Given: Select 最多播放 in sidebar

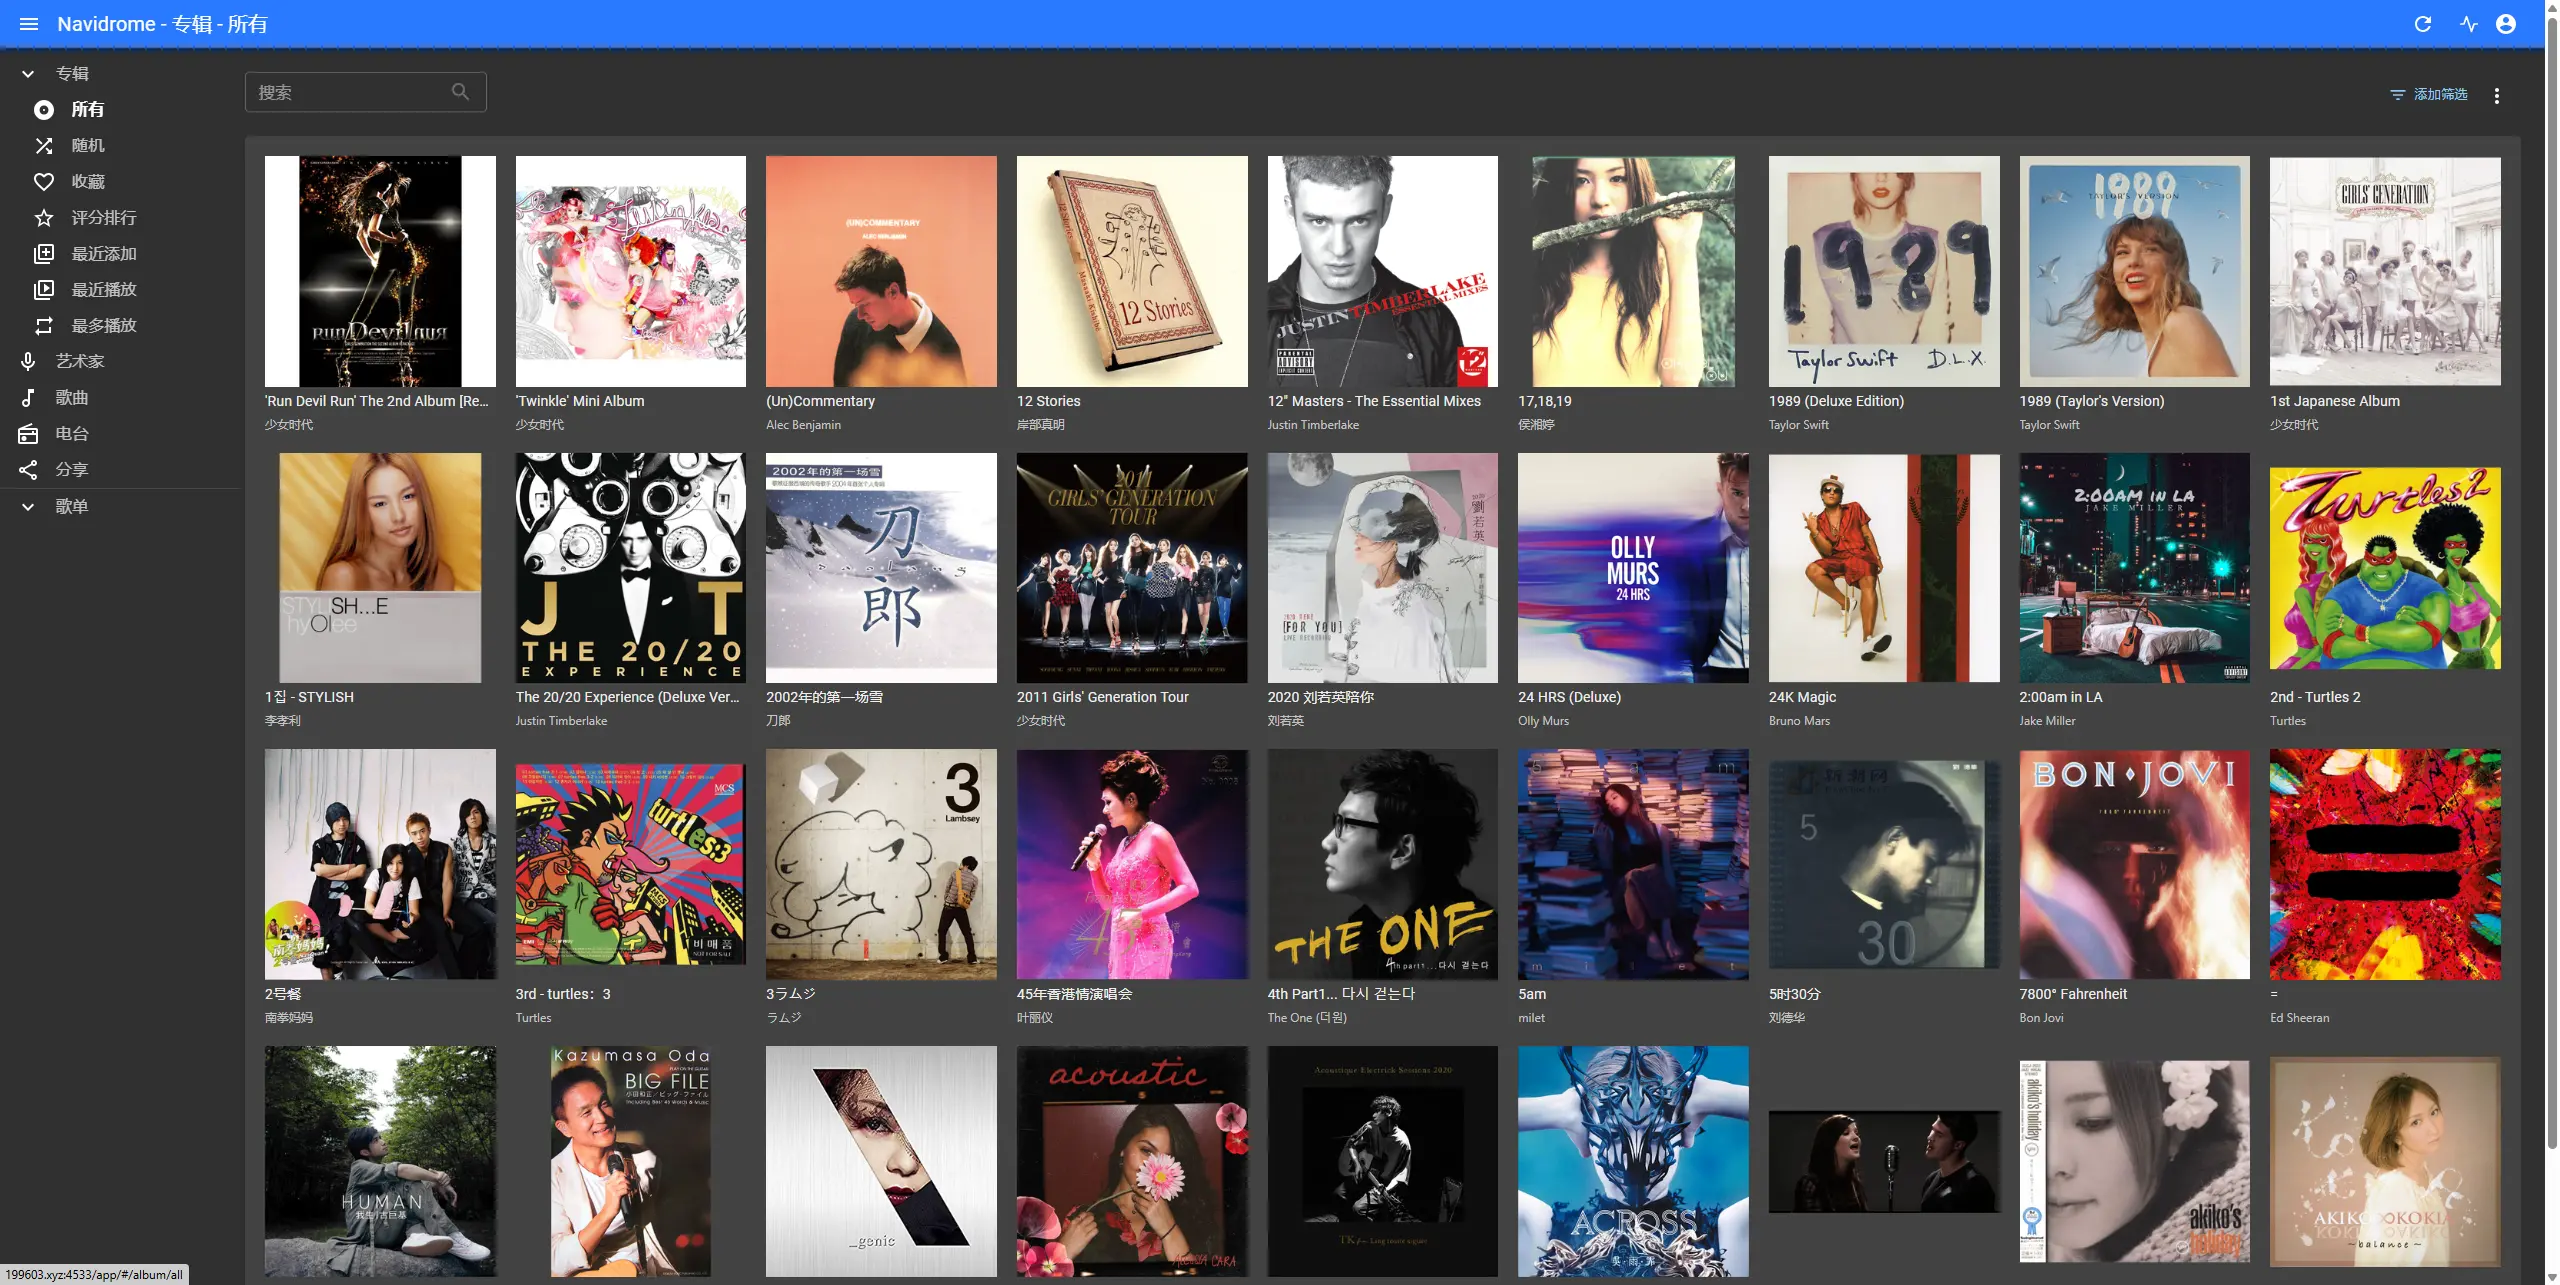Looking at the screenshot, I should (x=103, y=326).
